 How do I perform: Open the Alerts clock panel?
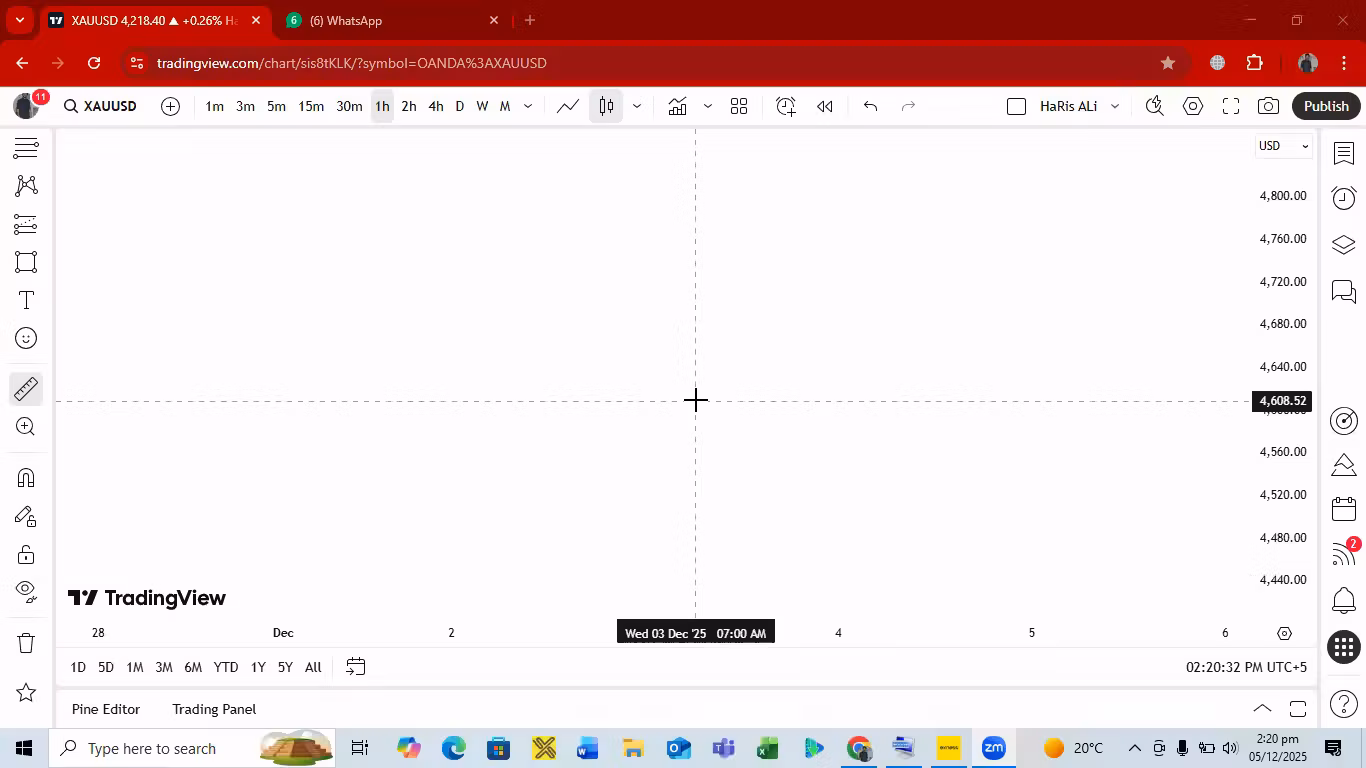[1344, 198]
